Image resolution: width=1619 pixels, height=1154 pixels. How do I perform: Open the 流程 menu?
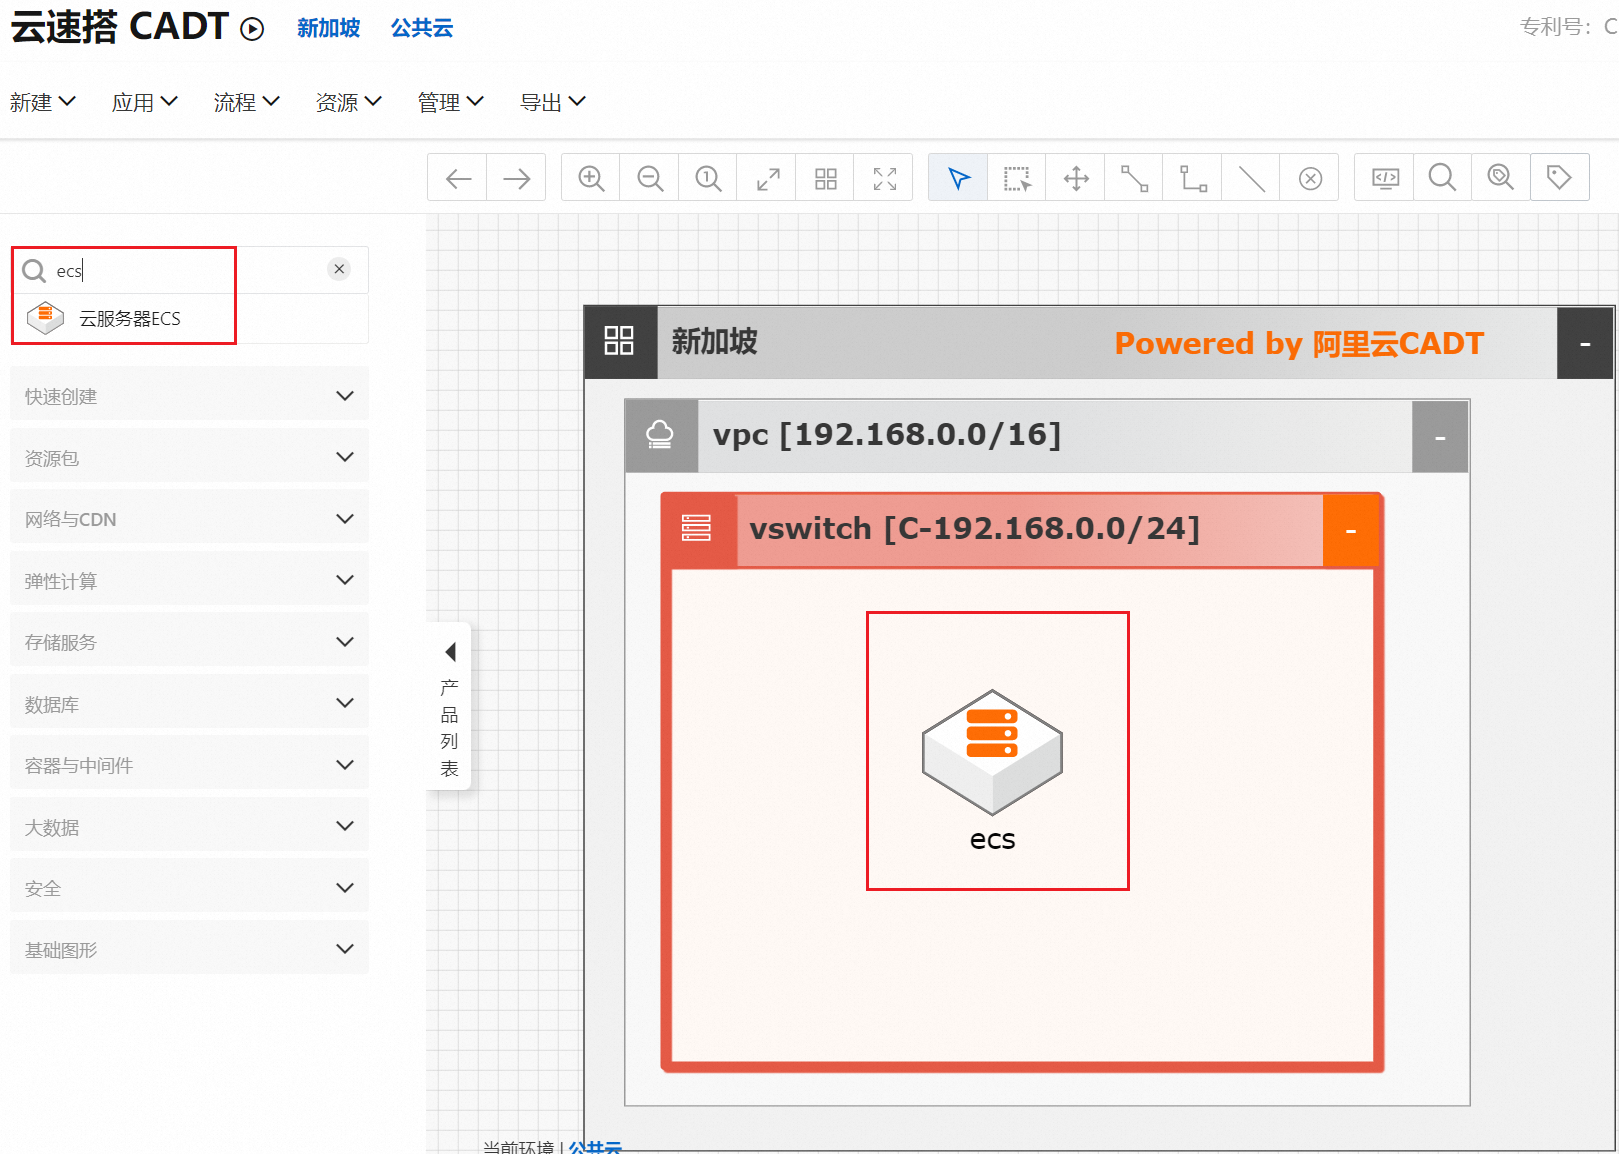click(x=247, y=102)
